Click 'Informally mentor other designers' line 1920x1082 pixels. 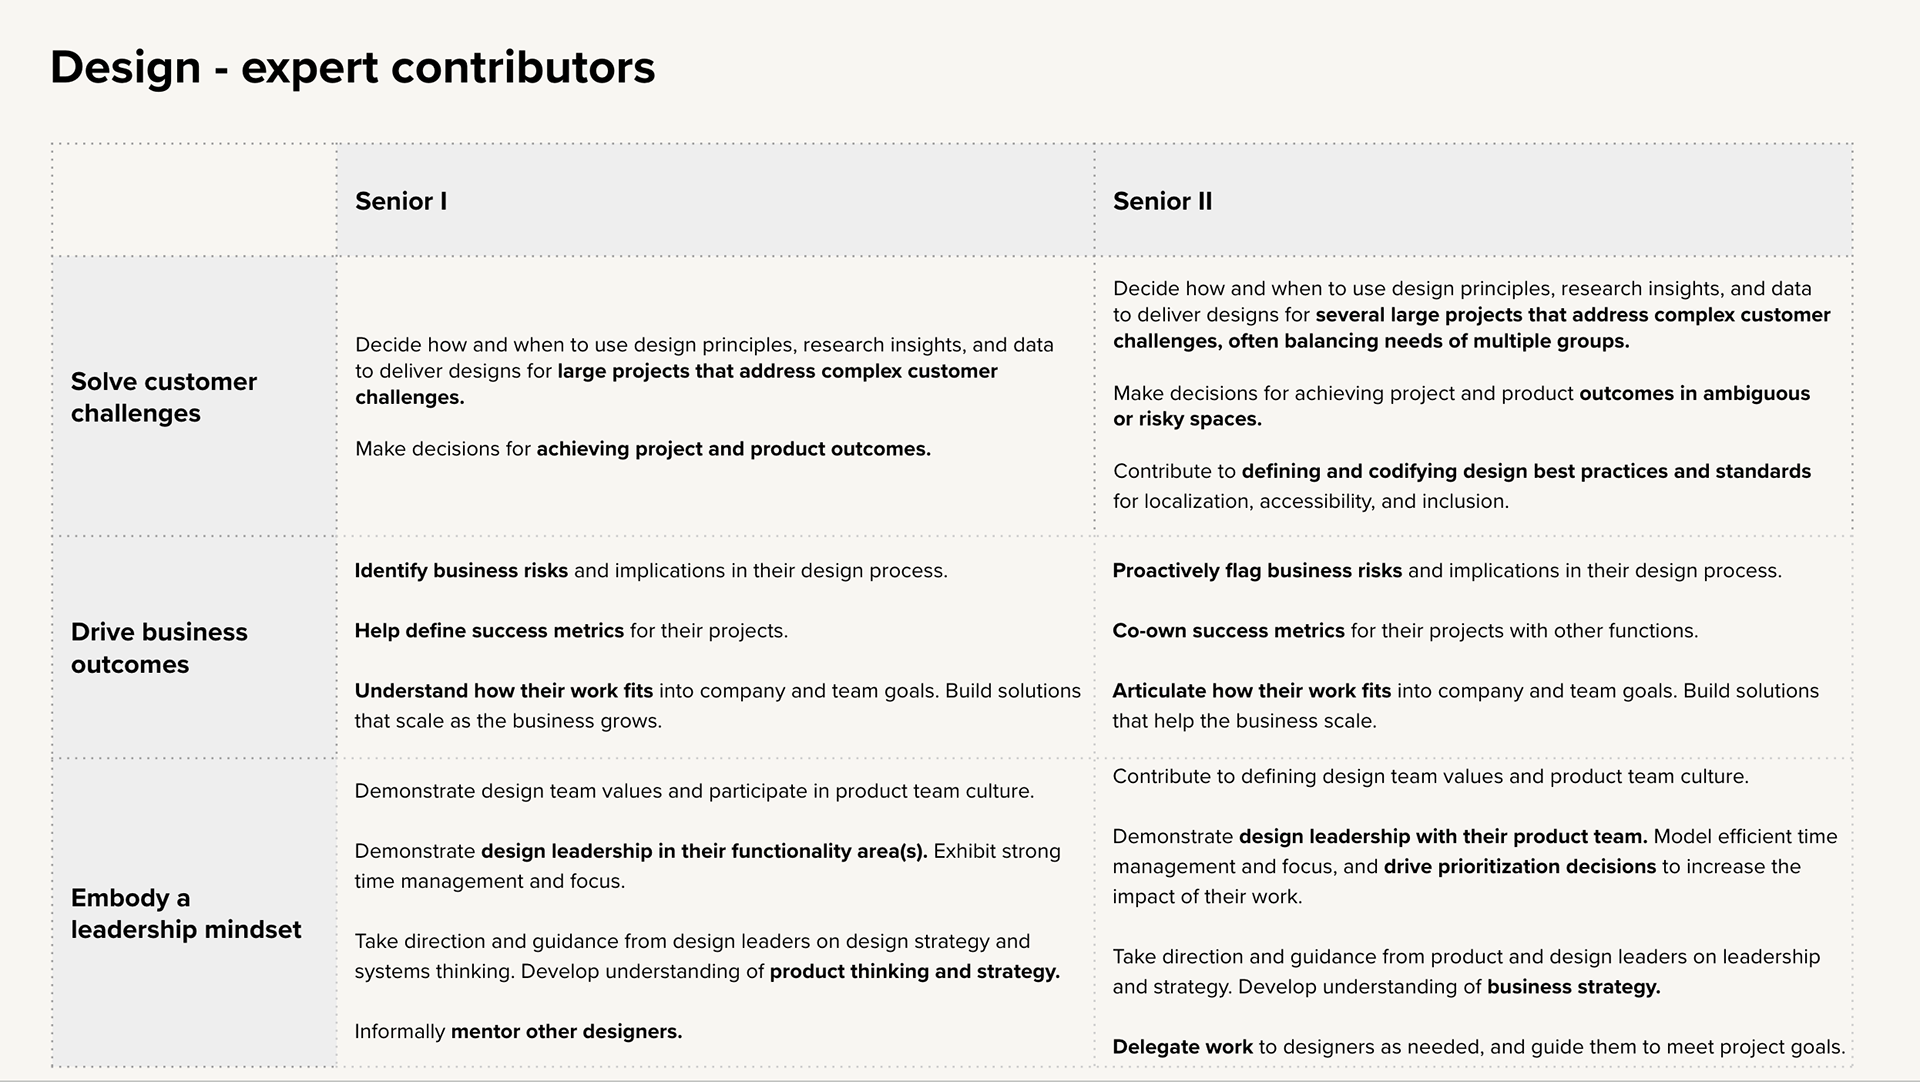518,1031
